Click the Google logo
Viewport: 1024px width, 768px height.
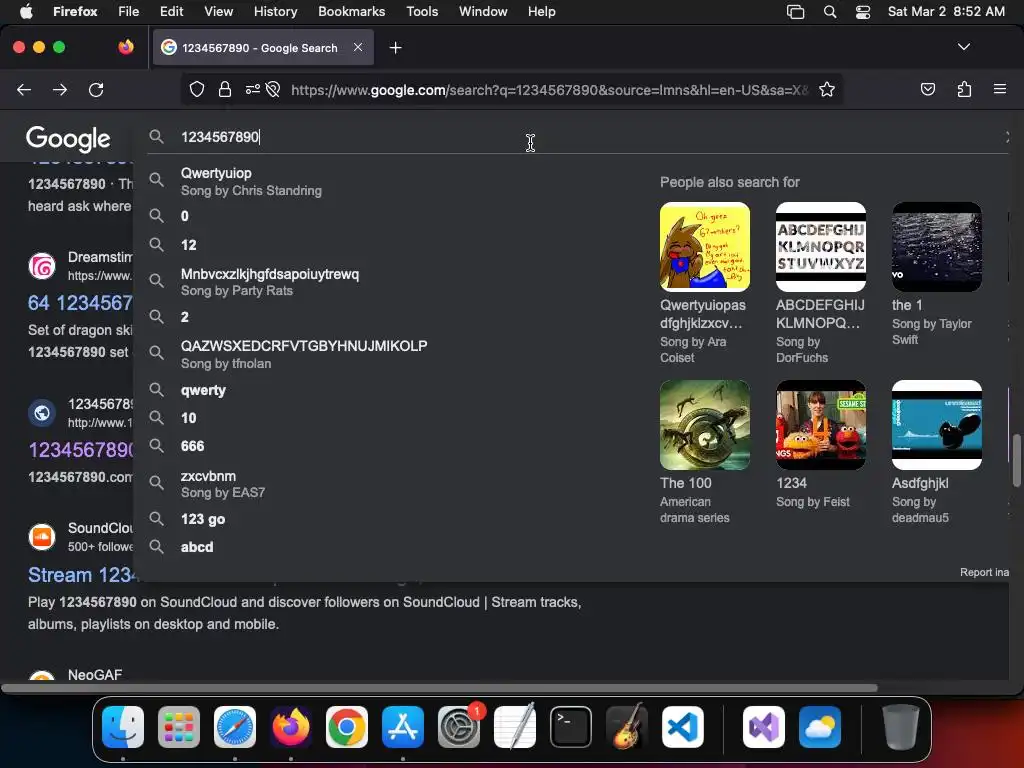tap(68, 138)
